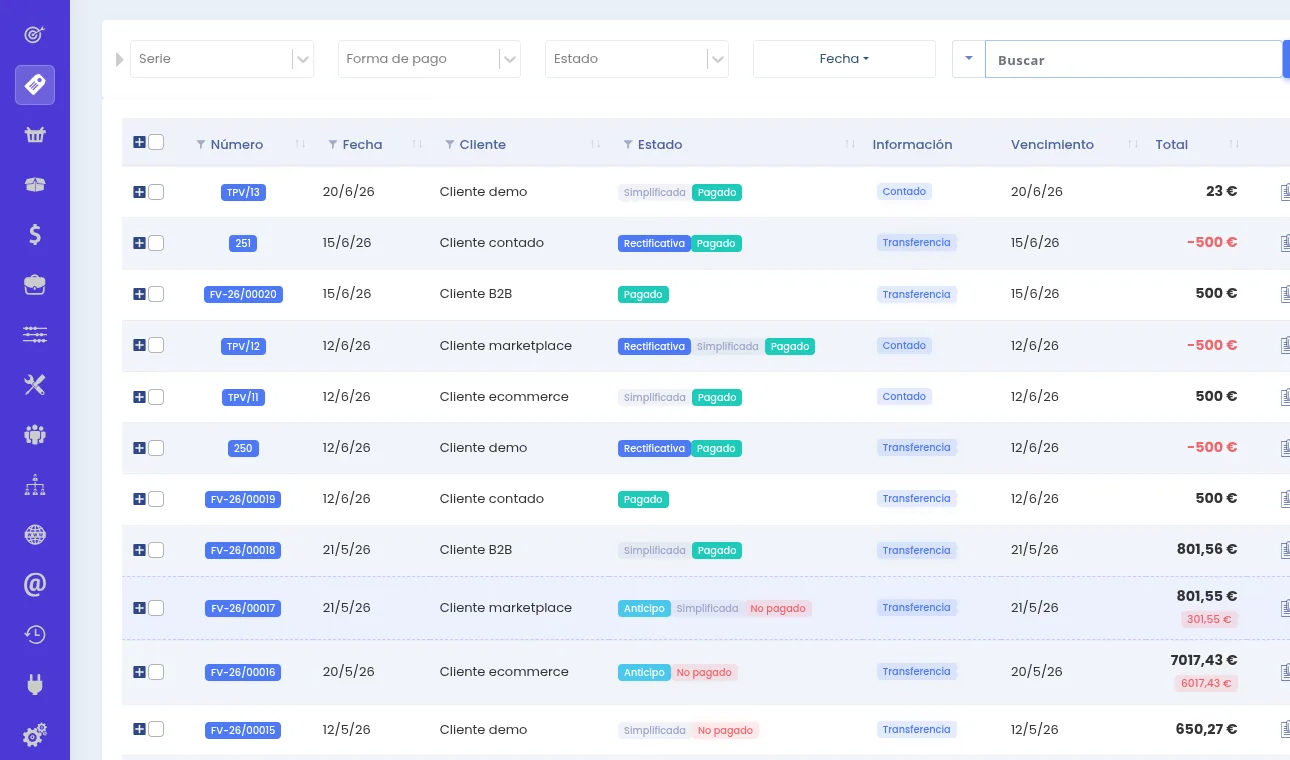The image size is (1290, 760).
Task: Tick the select-all checkbox in table header
Action: [156, 142]
